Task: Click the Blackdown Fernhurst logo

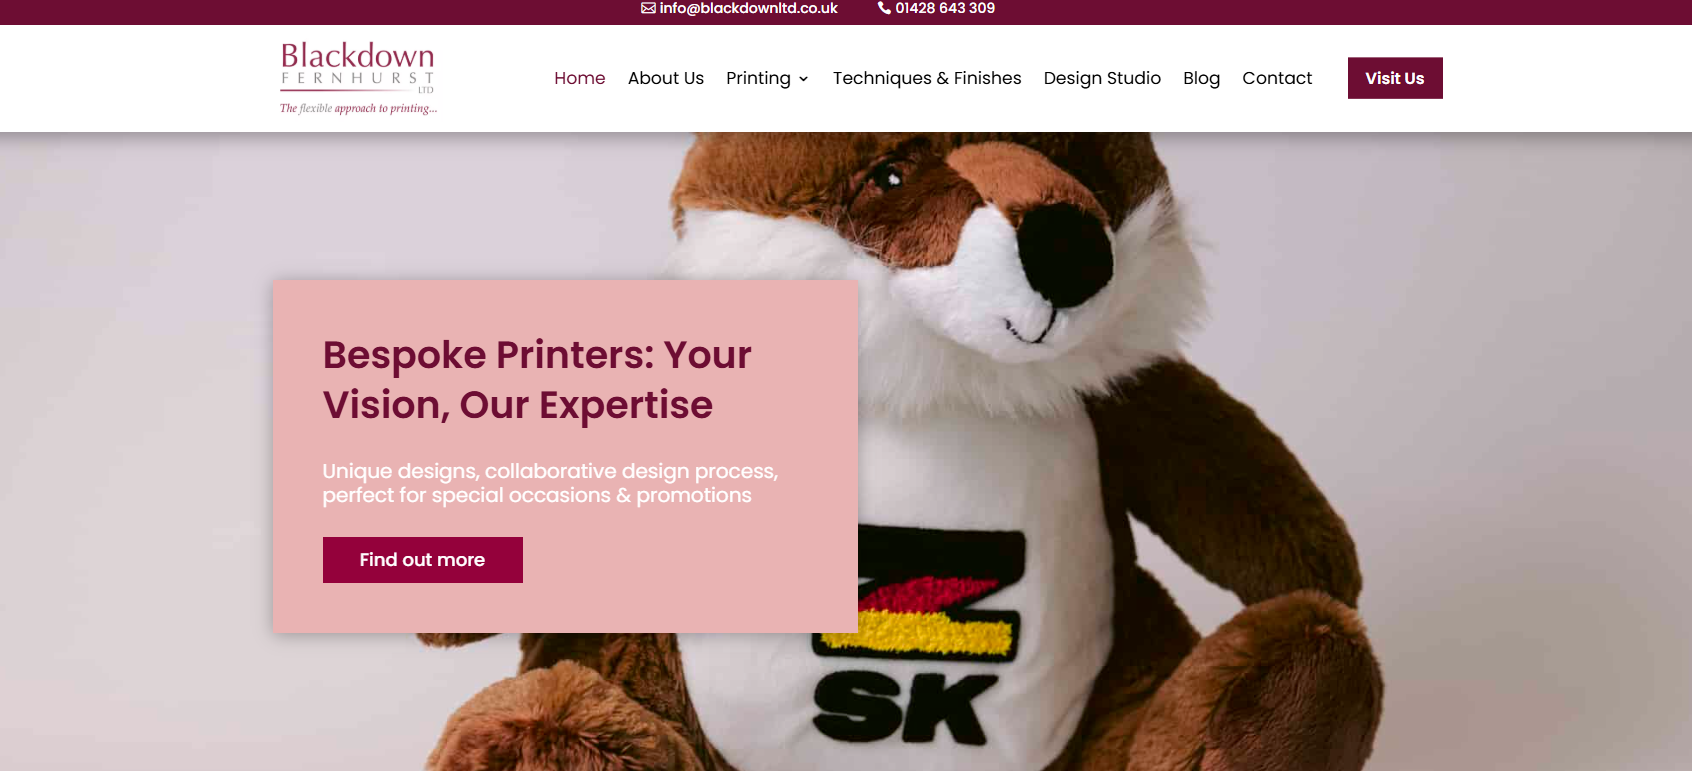Action: (x=358, y=78)
